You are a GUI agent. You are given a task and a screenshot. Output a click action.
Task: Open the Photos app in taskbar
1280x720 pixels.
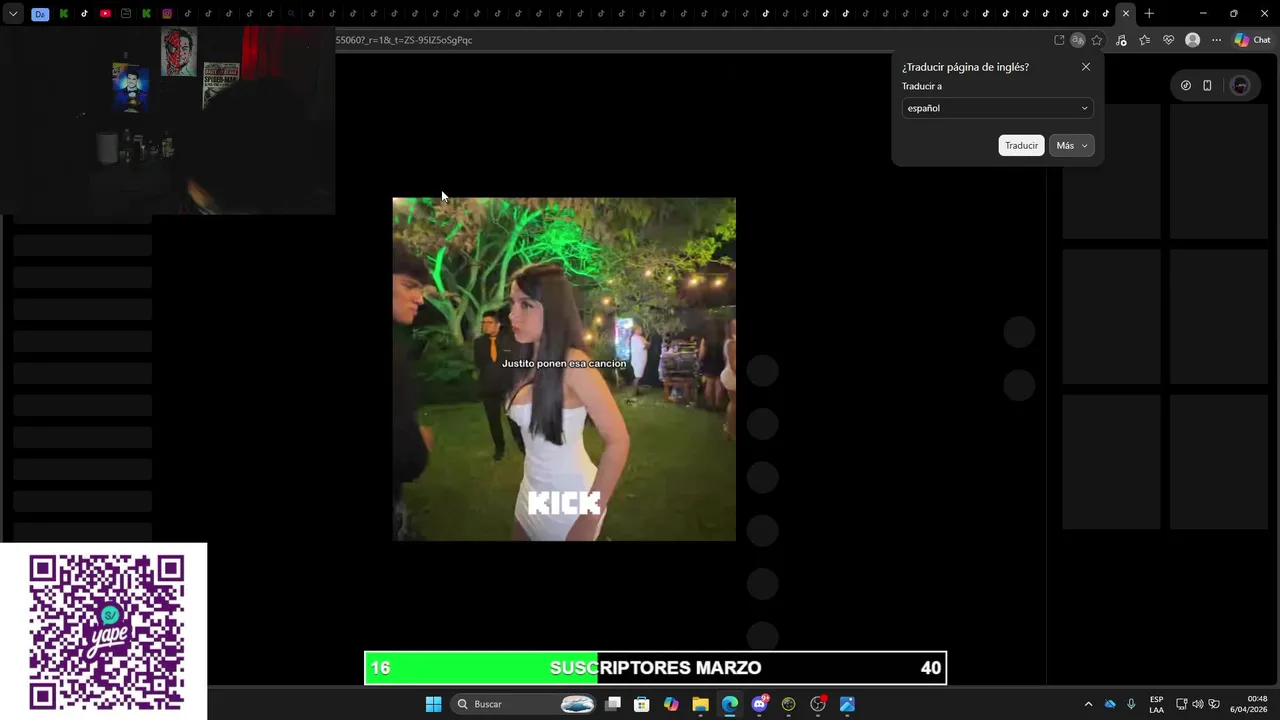click(x=847, y=704)
